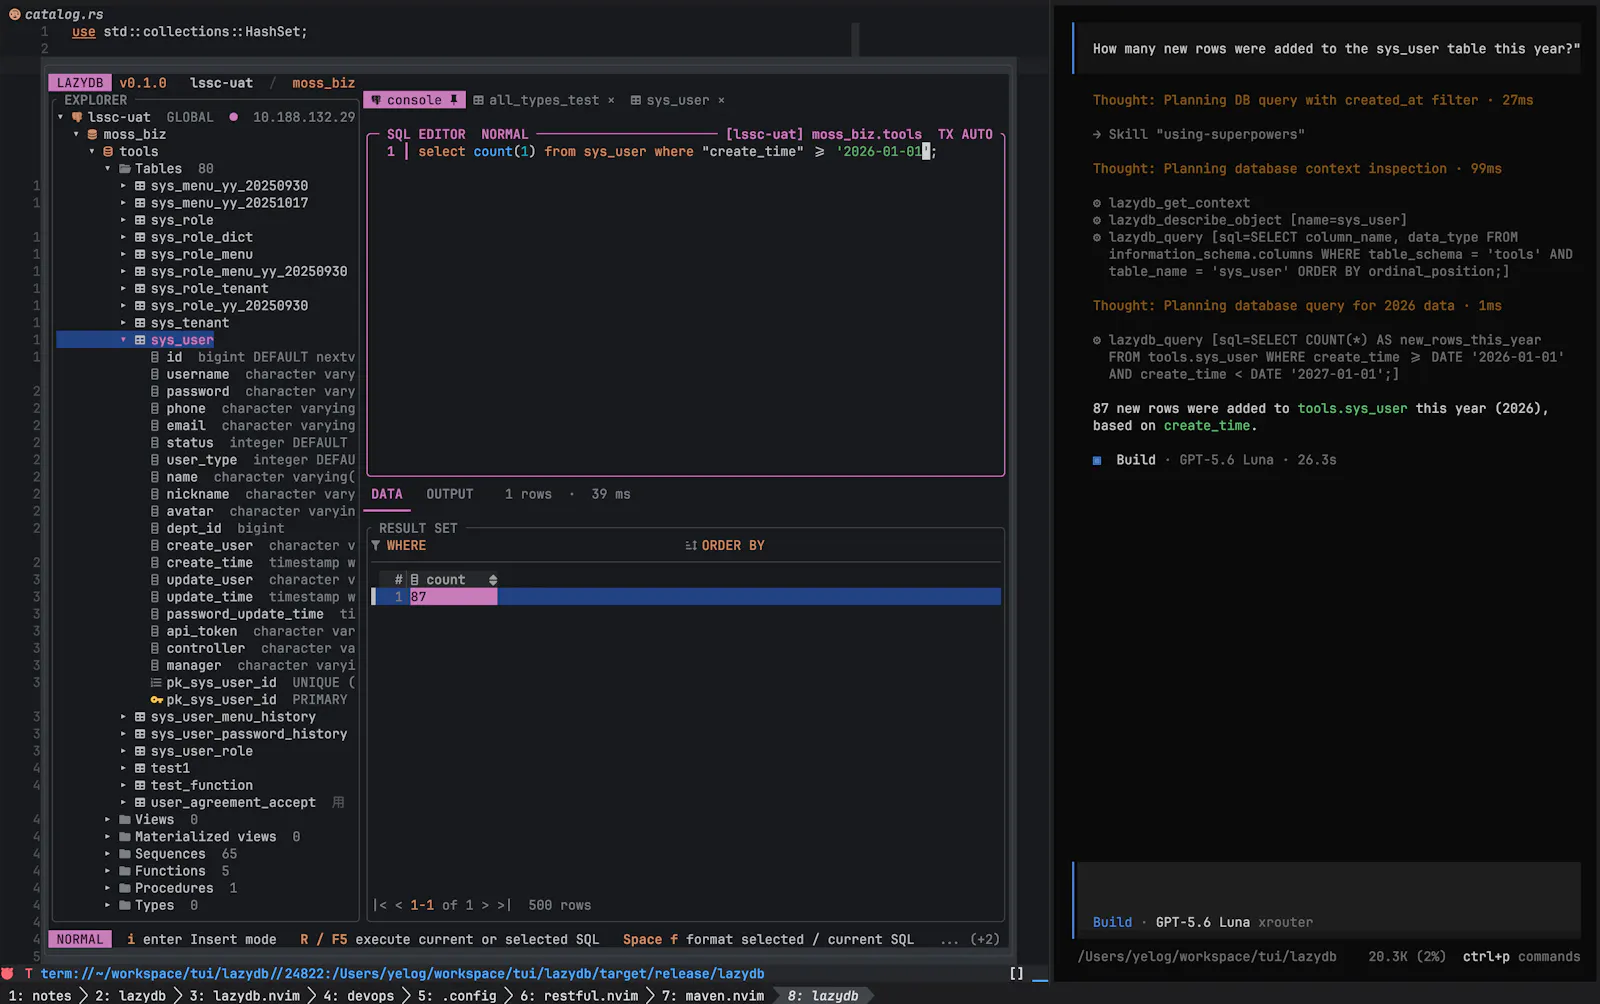
Task: Go to first results page
Action: point(379,905)
